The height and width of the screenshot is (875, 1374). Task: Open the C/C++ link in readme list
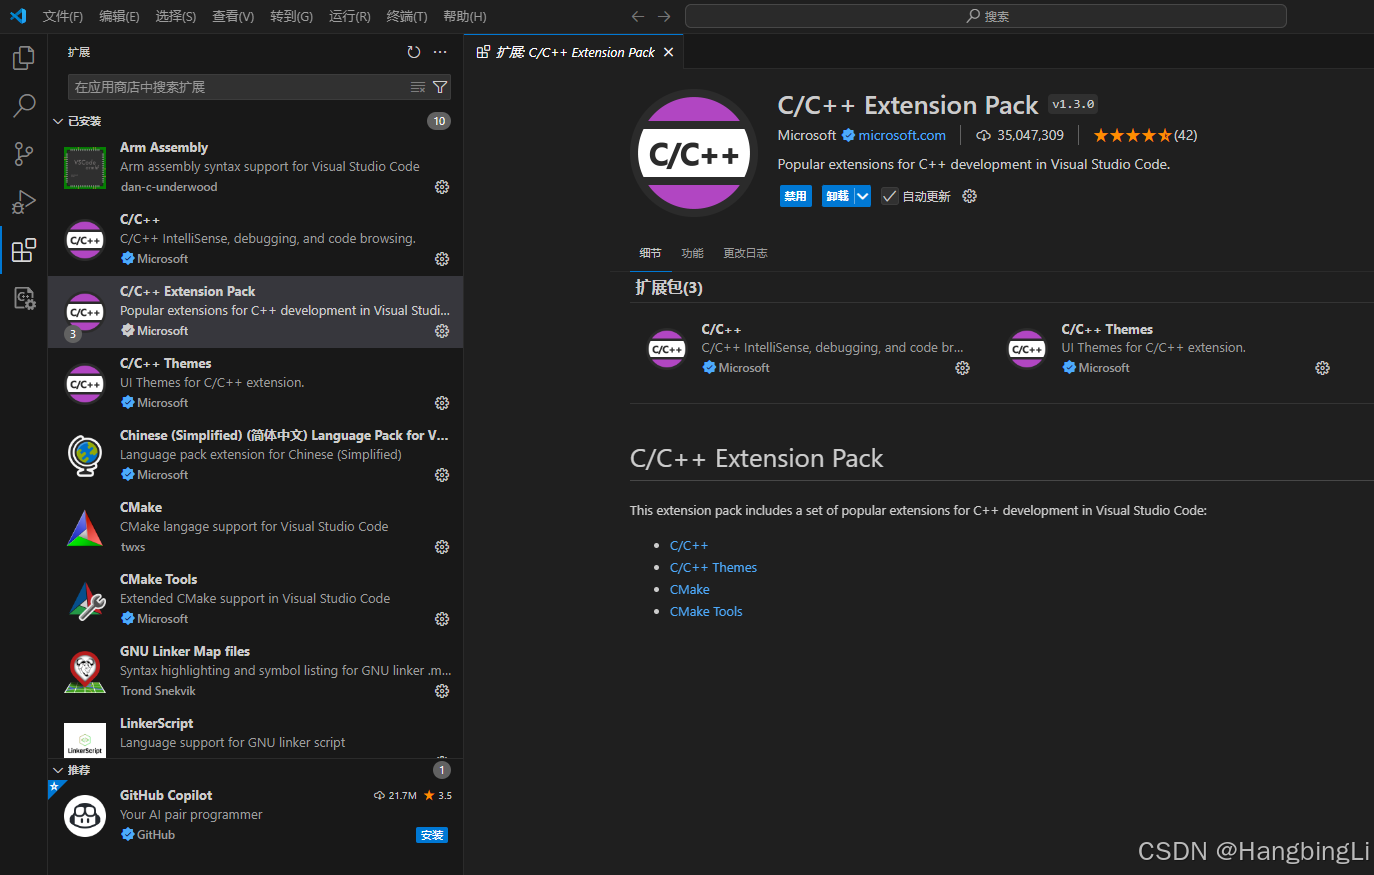689,545
